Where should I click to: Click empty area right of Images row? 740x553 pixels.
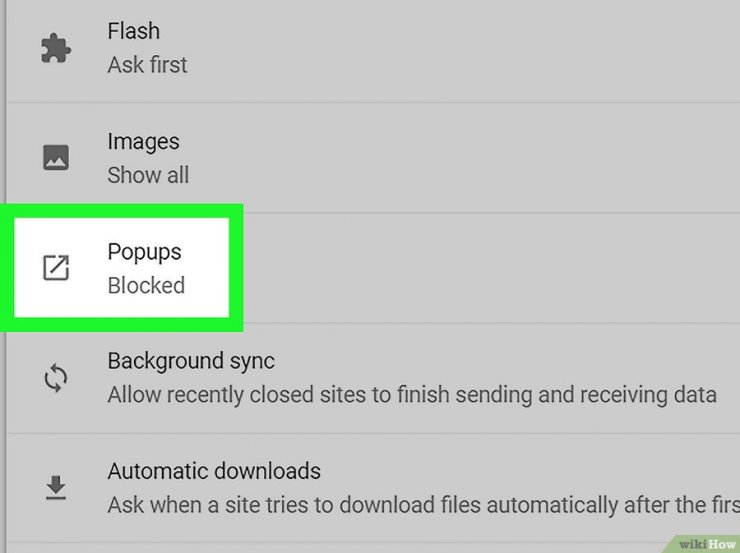click(462, 158)
